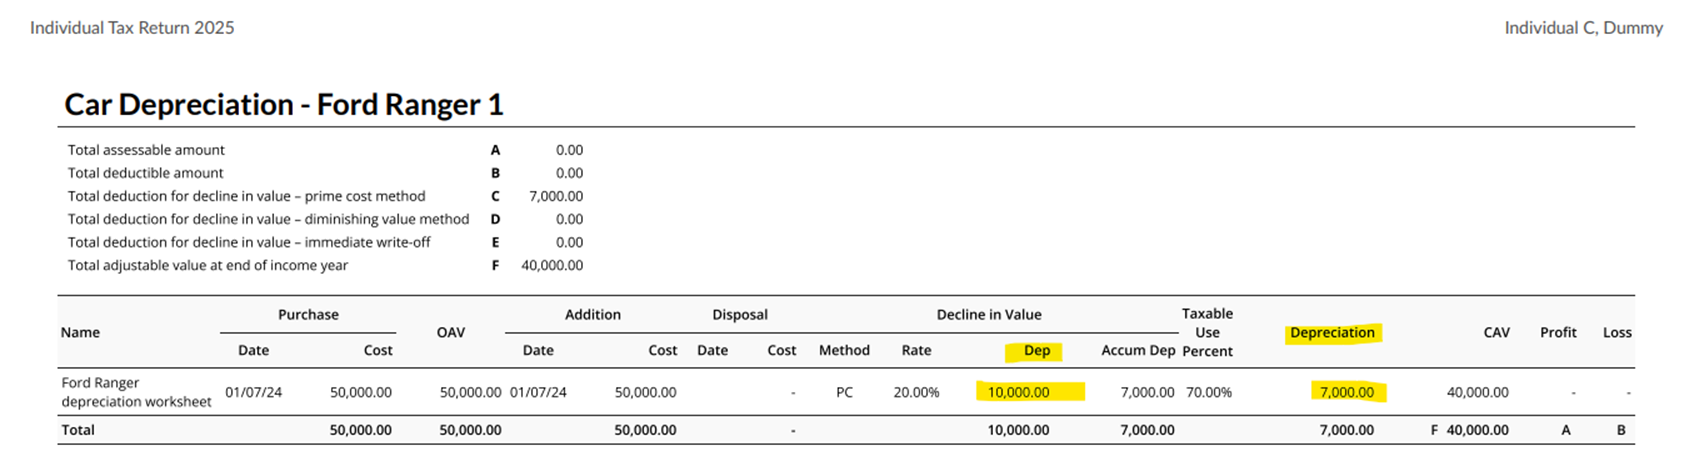Click the Ford Ranger purchase cost 50,000.00
Image resolution: width=1694 pixels, height=471 pixels.
361,392
